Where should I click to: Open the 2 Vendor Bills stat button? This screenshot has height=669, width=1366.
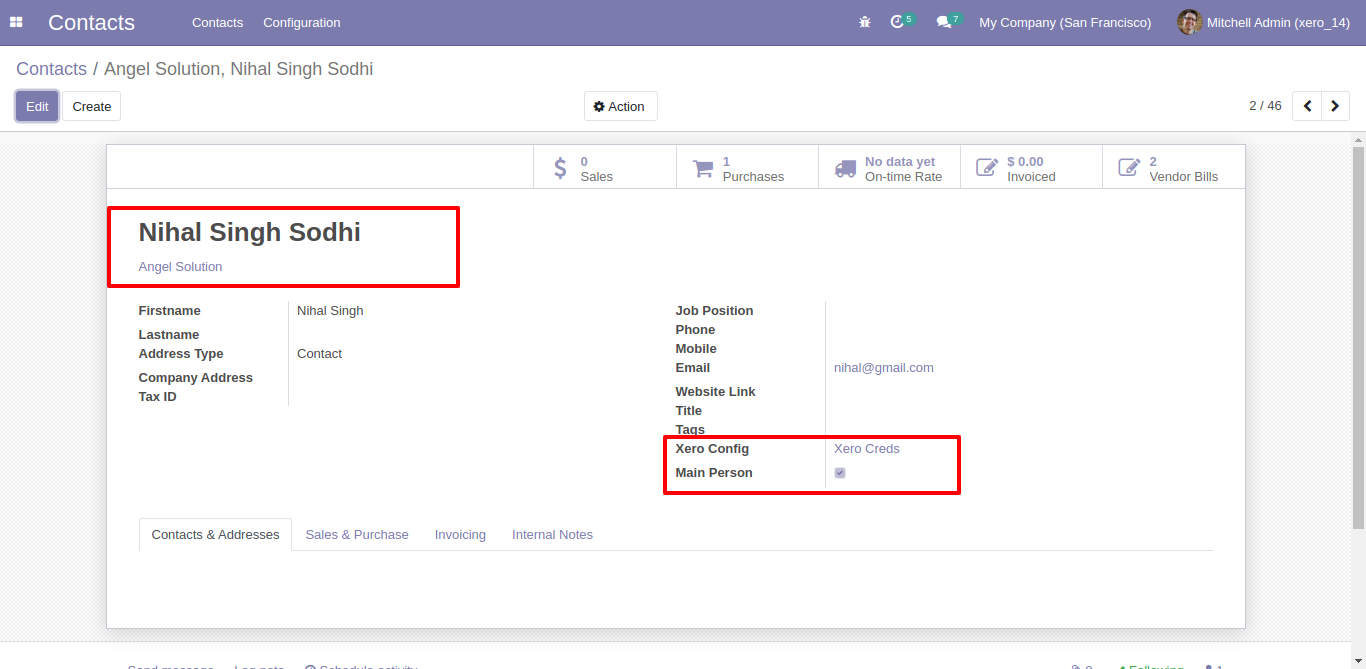click(x=1173, y=168)
